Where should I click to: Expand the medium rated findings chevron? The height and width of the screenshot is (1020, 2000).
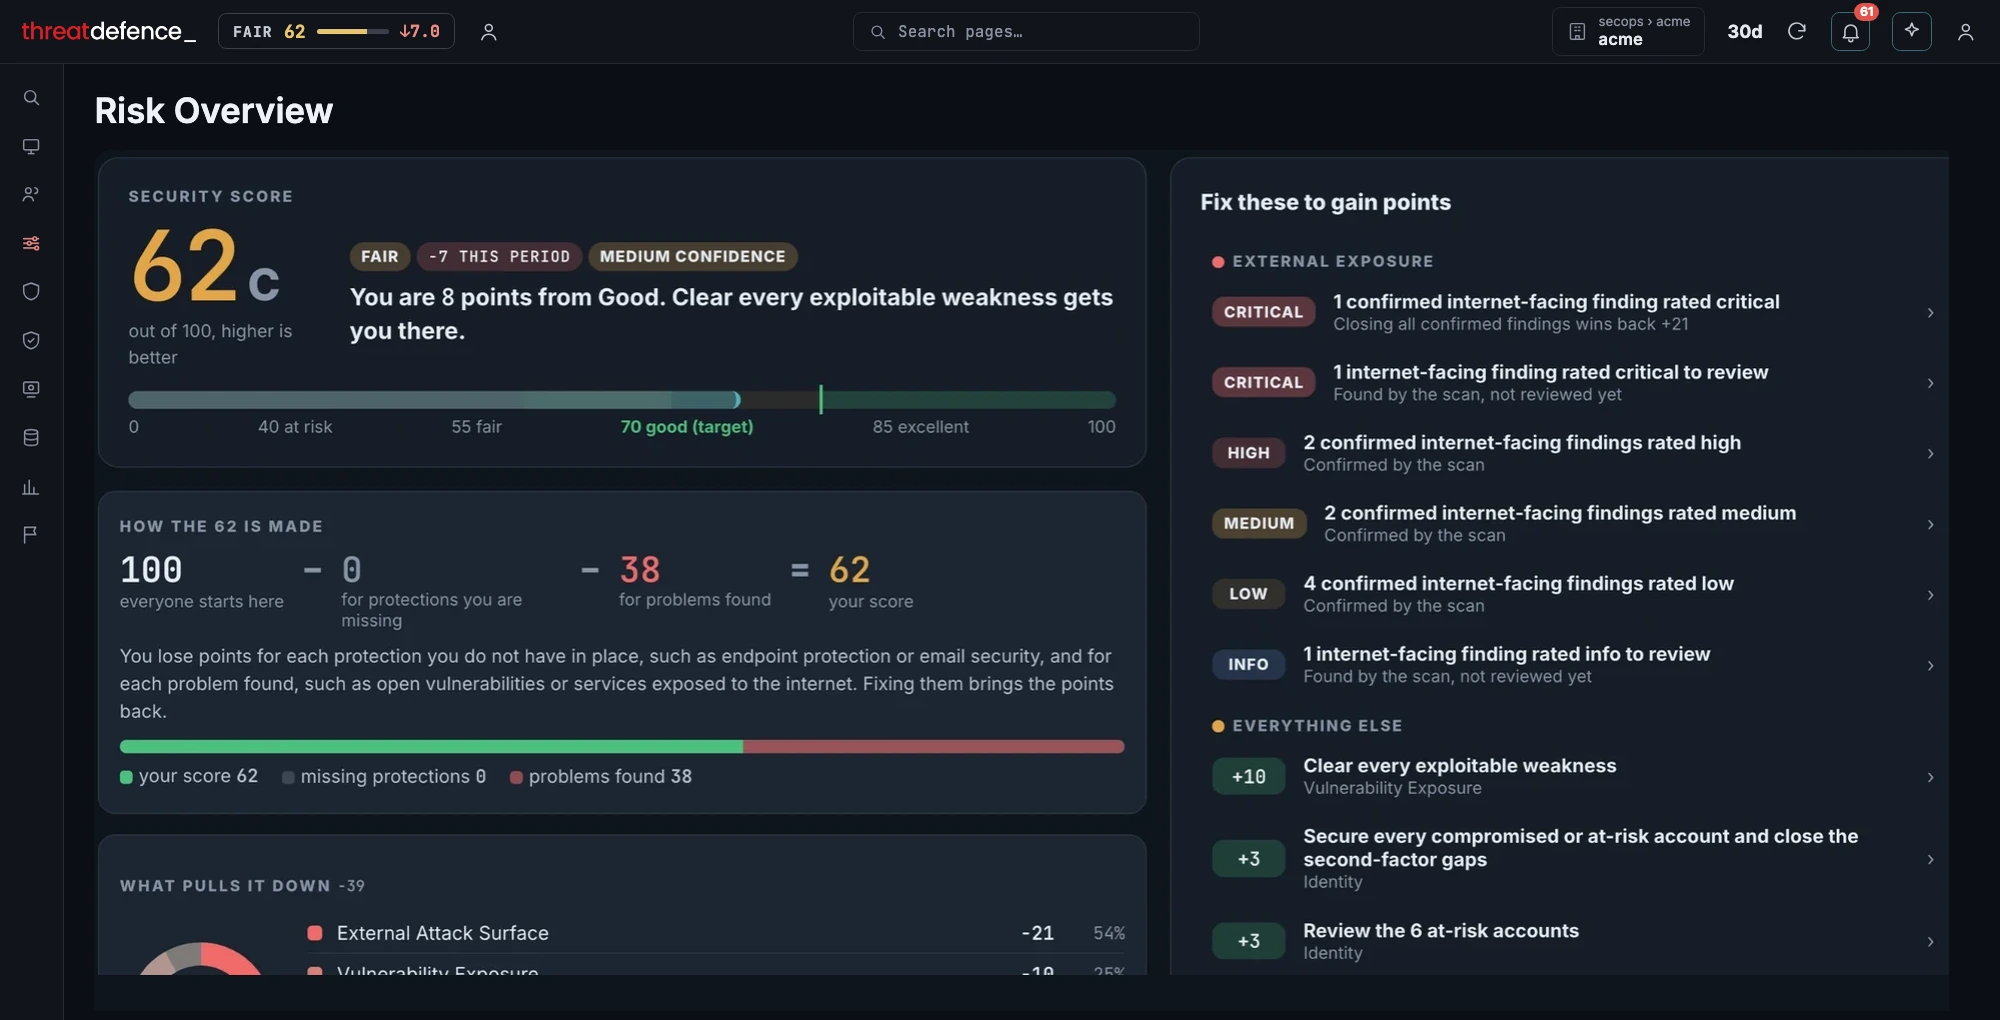(x=1930, y=524)
